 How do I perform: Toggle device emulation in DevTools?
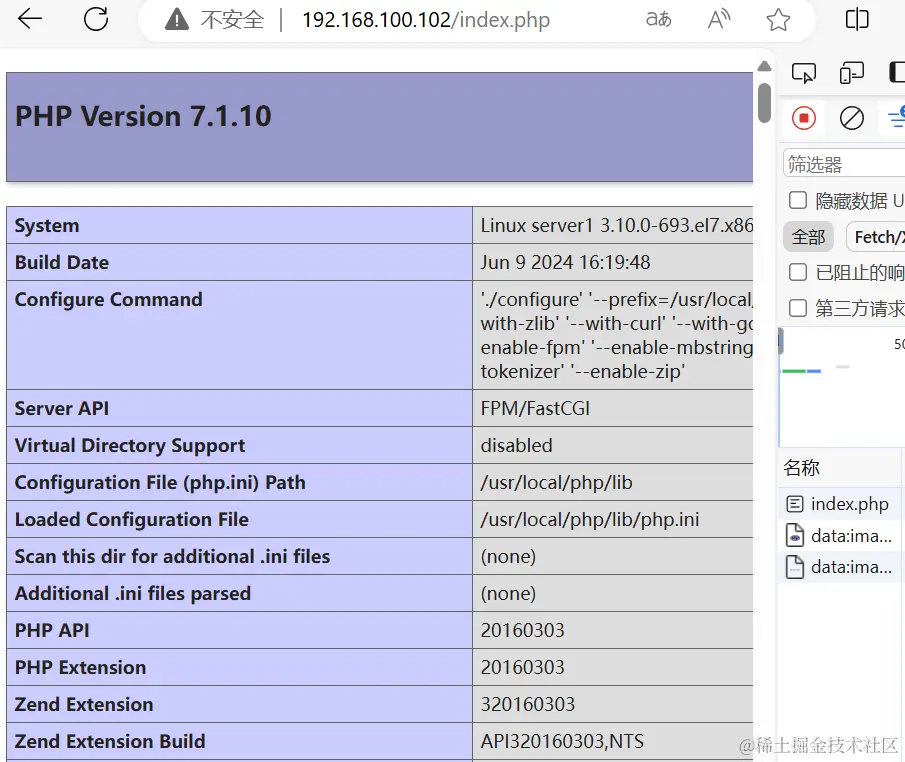coord(851,73)
